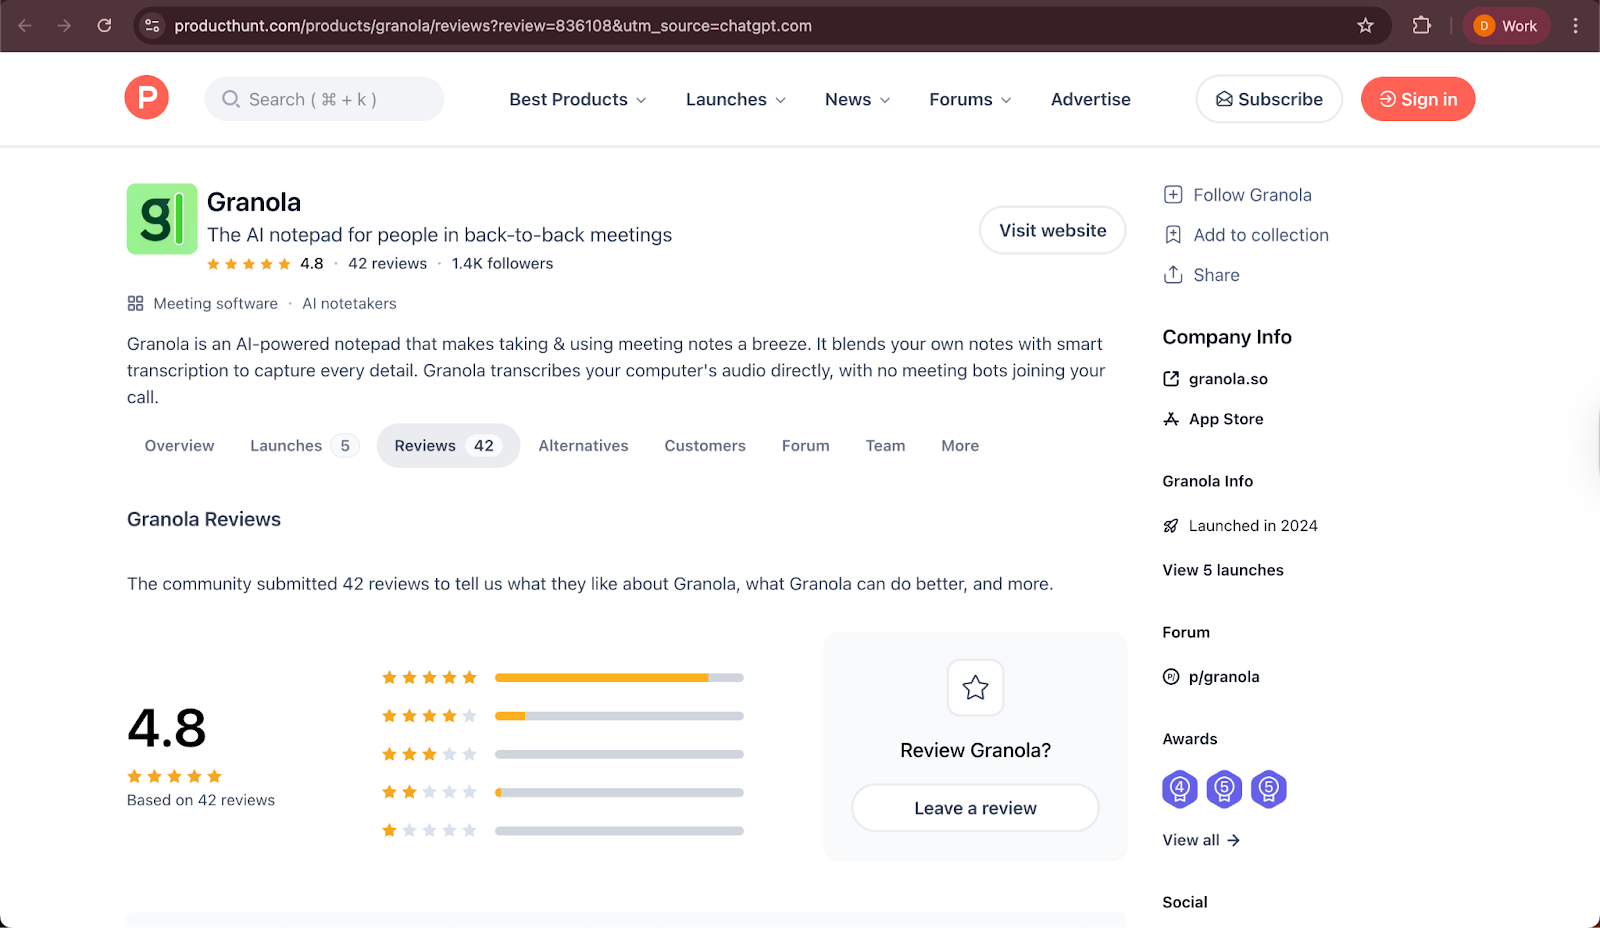Filter by the three-star rating bar

619,754
